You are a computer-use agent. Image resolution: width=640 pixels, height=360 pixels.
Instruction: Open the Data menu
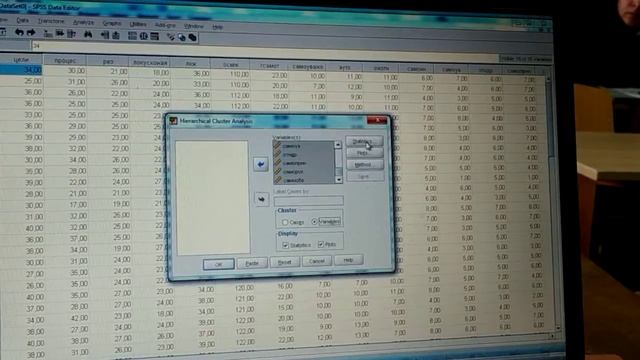(x=23, y=20)
